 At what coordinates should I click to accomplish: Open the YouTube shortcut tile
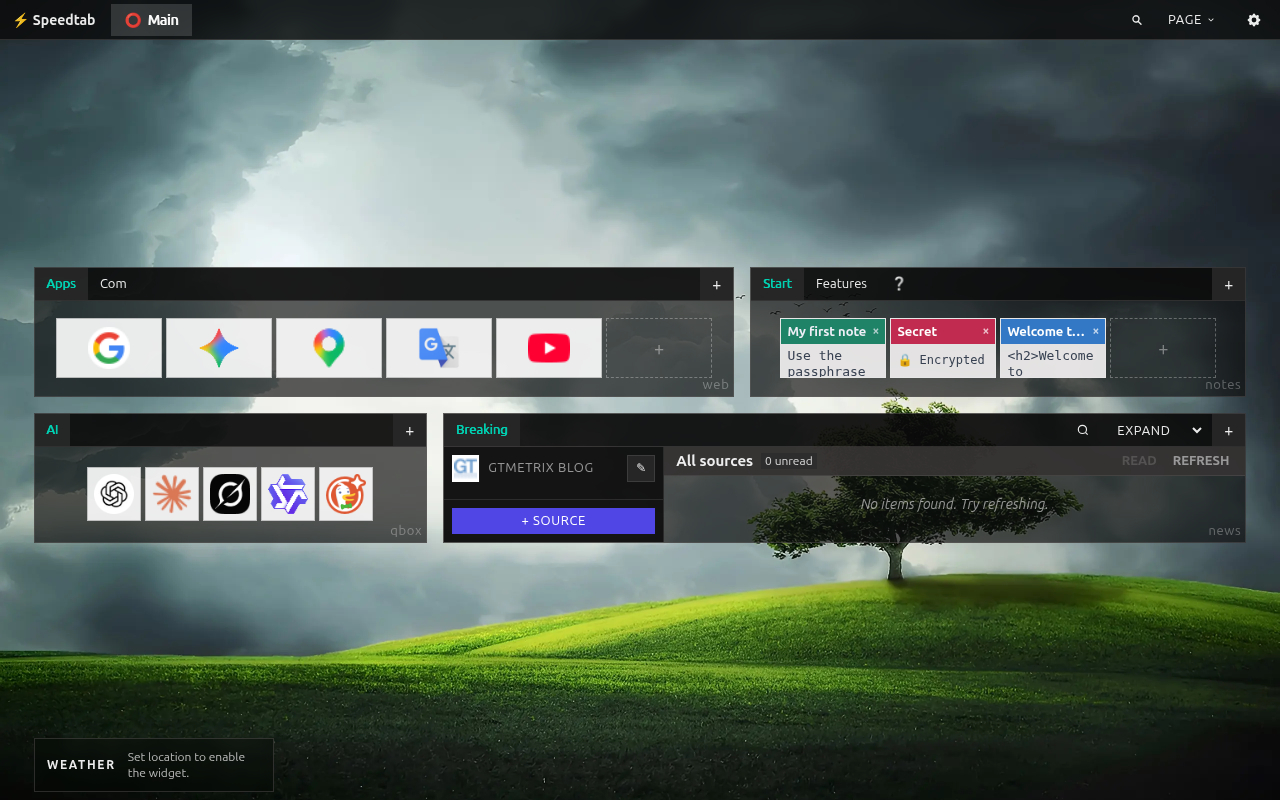coord(549,348)
